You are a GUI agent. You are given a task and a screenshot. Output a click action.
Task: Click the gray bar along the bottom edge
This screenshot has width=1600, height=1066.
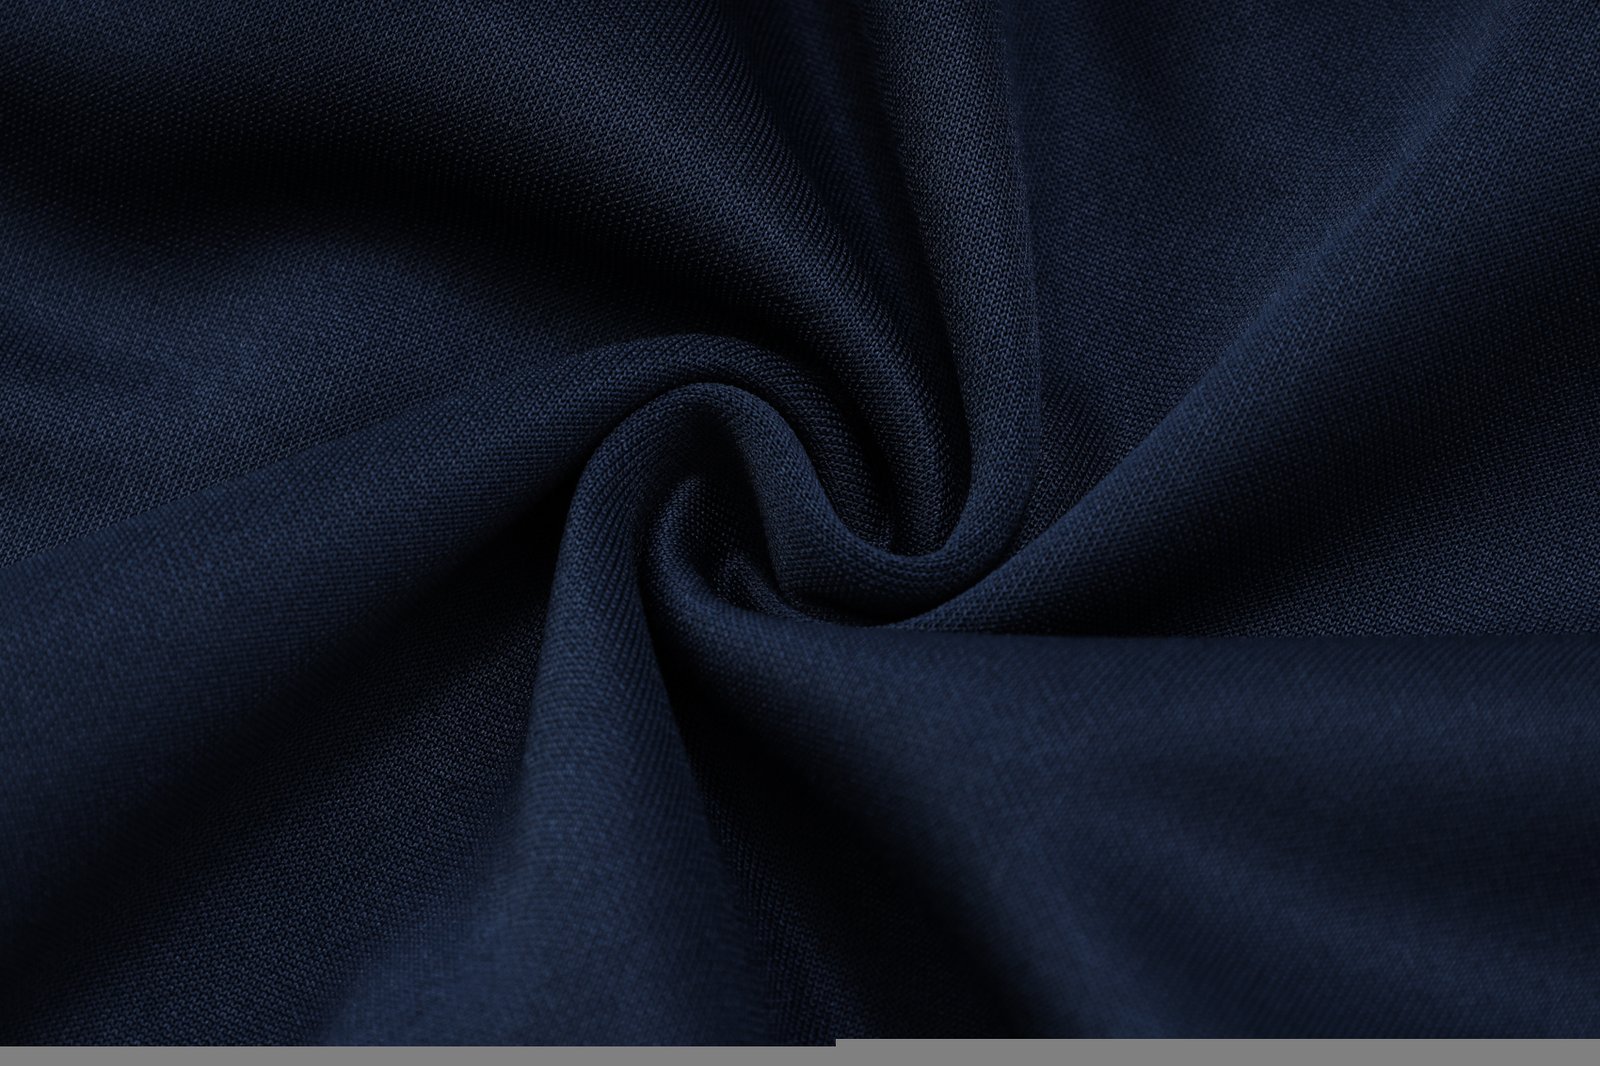coord(400,1057)
